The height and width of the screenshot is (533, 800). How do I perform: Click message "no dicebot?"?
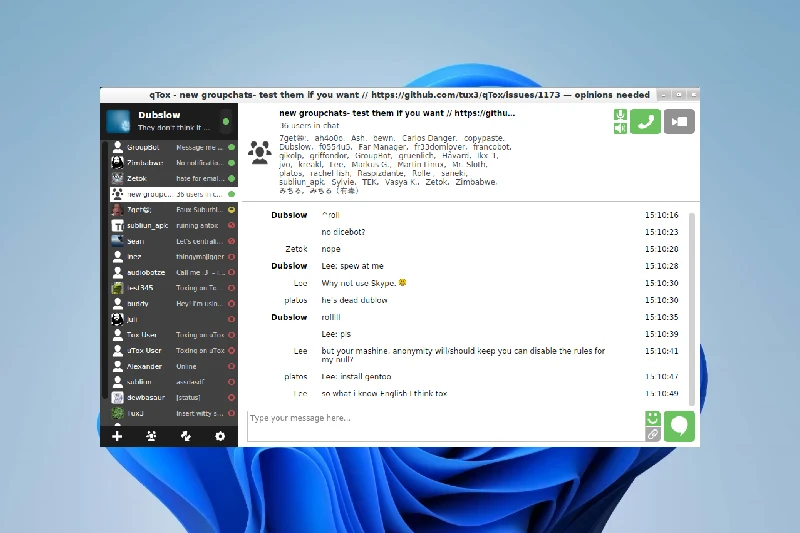343,232
